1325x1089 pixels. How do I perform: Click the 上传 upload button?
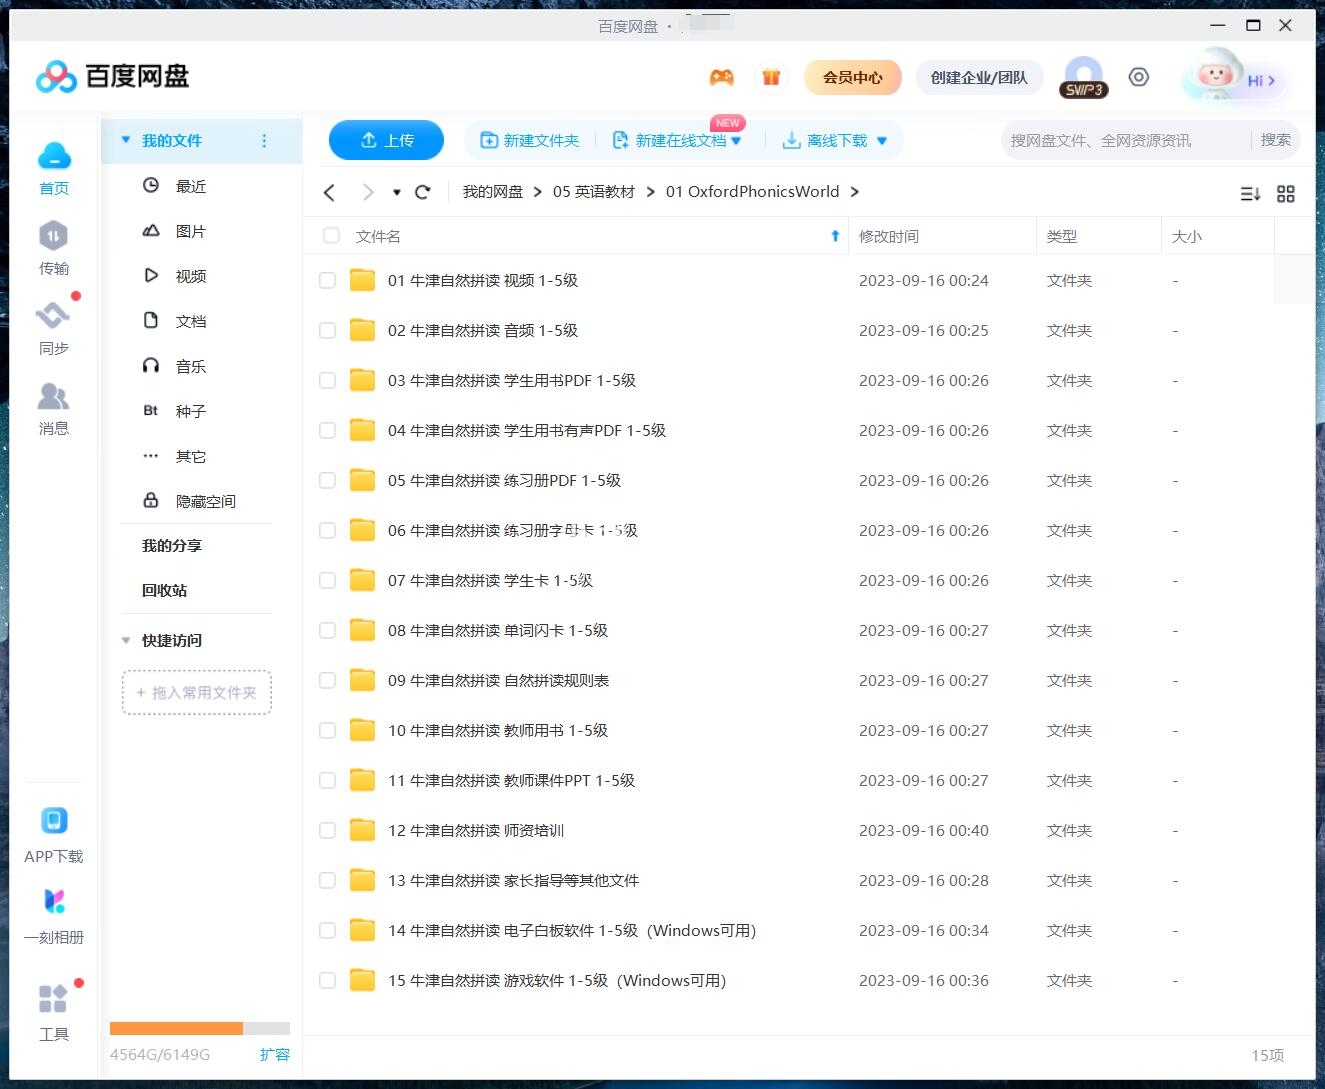(x=386, y=140)
